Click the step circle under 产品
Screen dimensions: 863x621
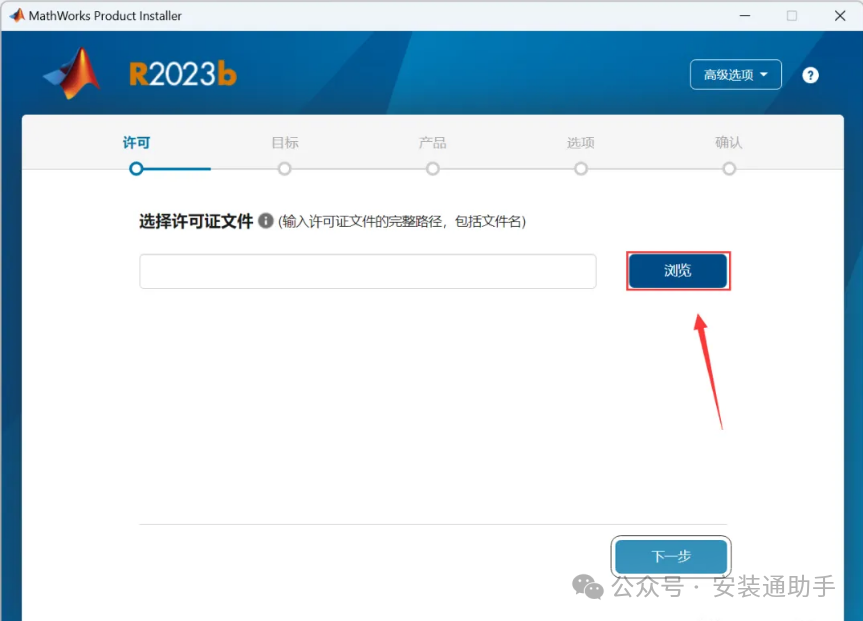click(433, 168)
